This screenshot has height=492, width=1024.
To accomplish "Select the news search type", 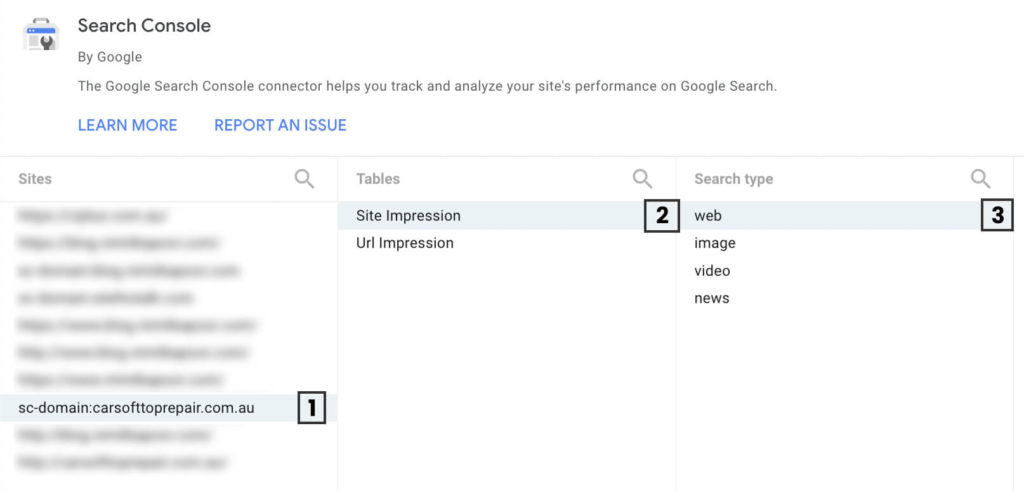I will coord(844,298).
